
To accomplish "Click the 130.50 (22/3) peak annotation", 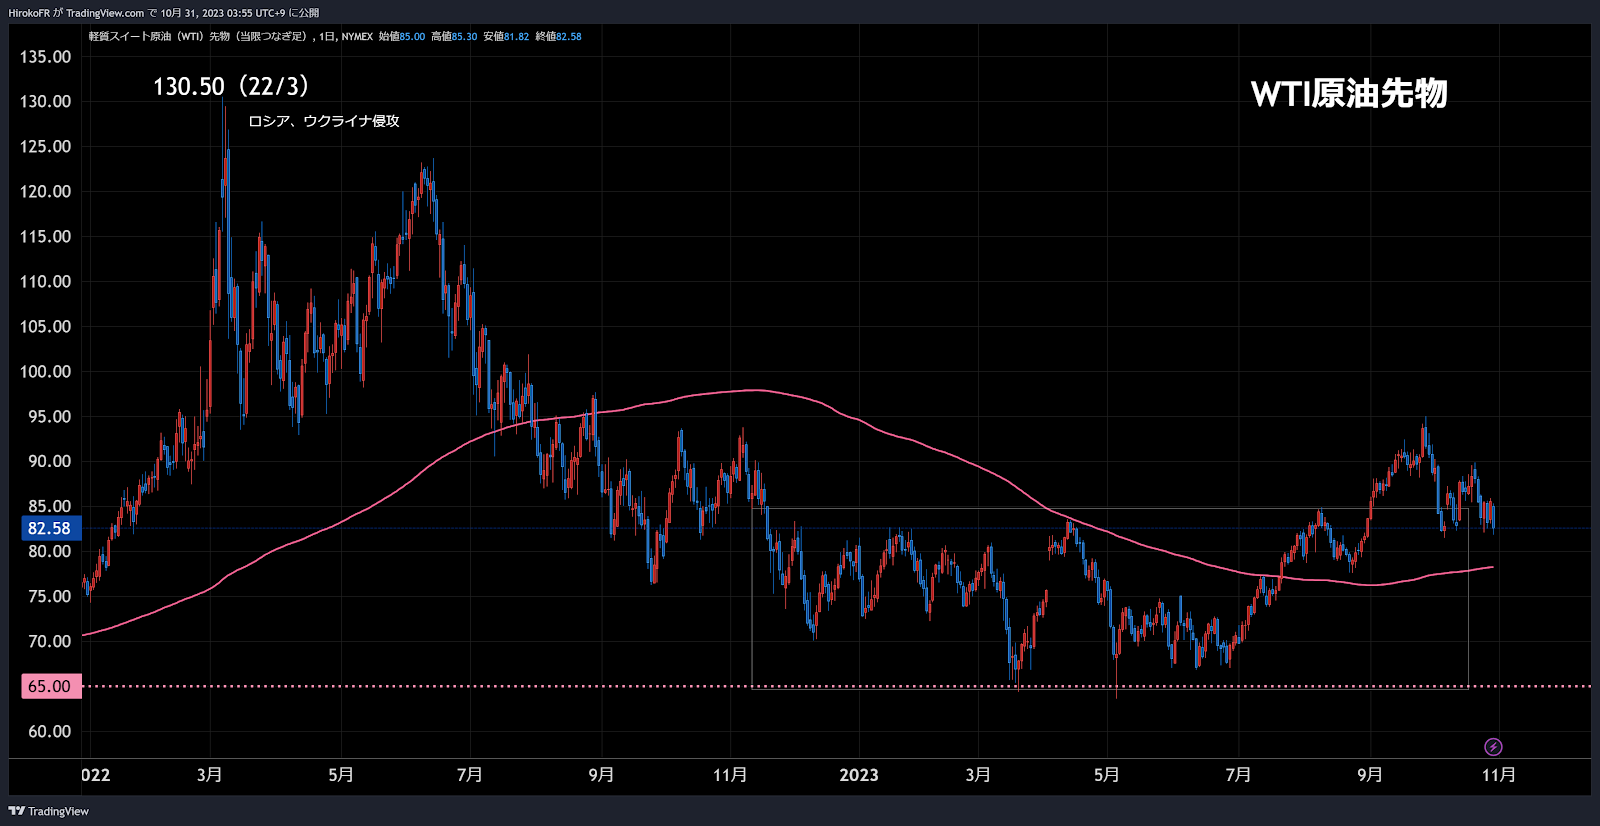I will [231, 87].
